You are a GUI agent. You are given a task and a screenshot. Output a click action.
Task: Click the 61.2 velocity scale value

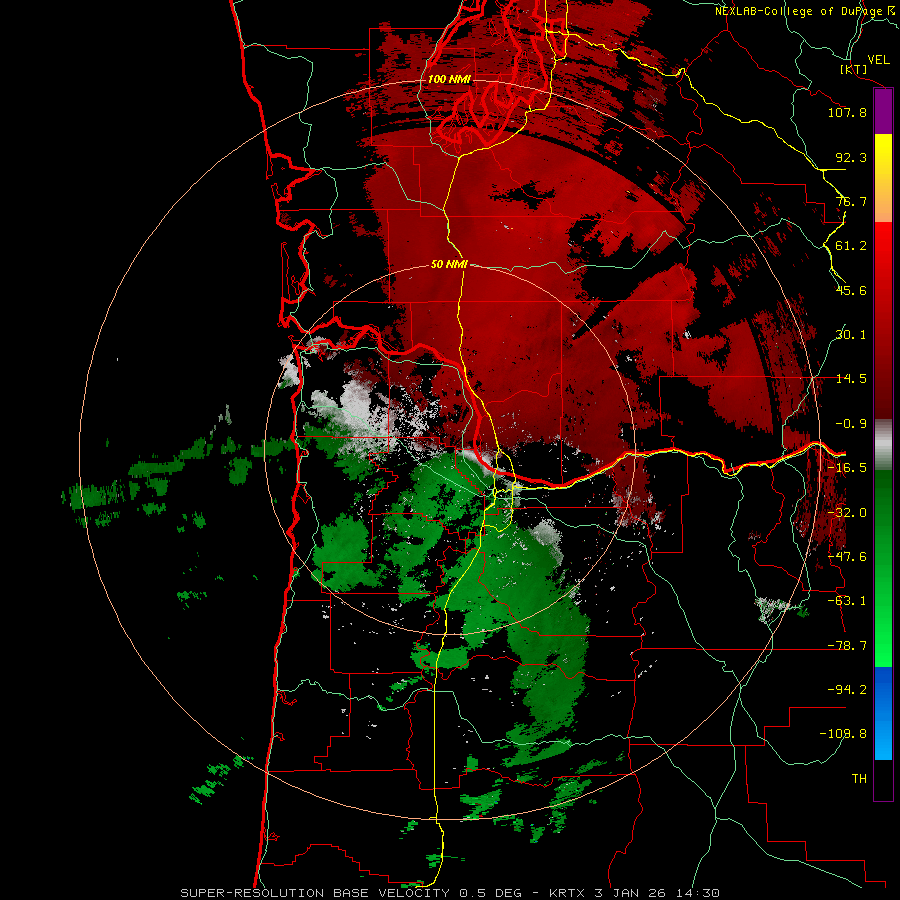coord(851,246)
